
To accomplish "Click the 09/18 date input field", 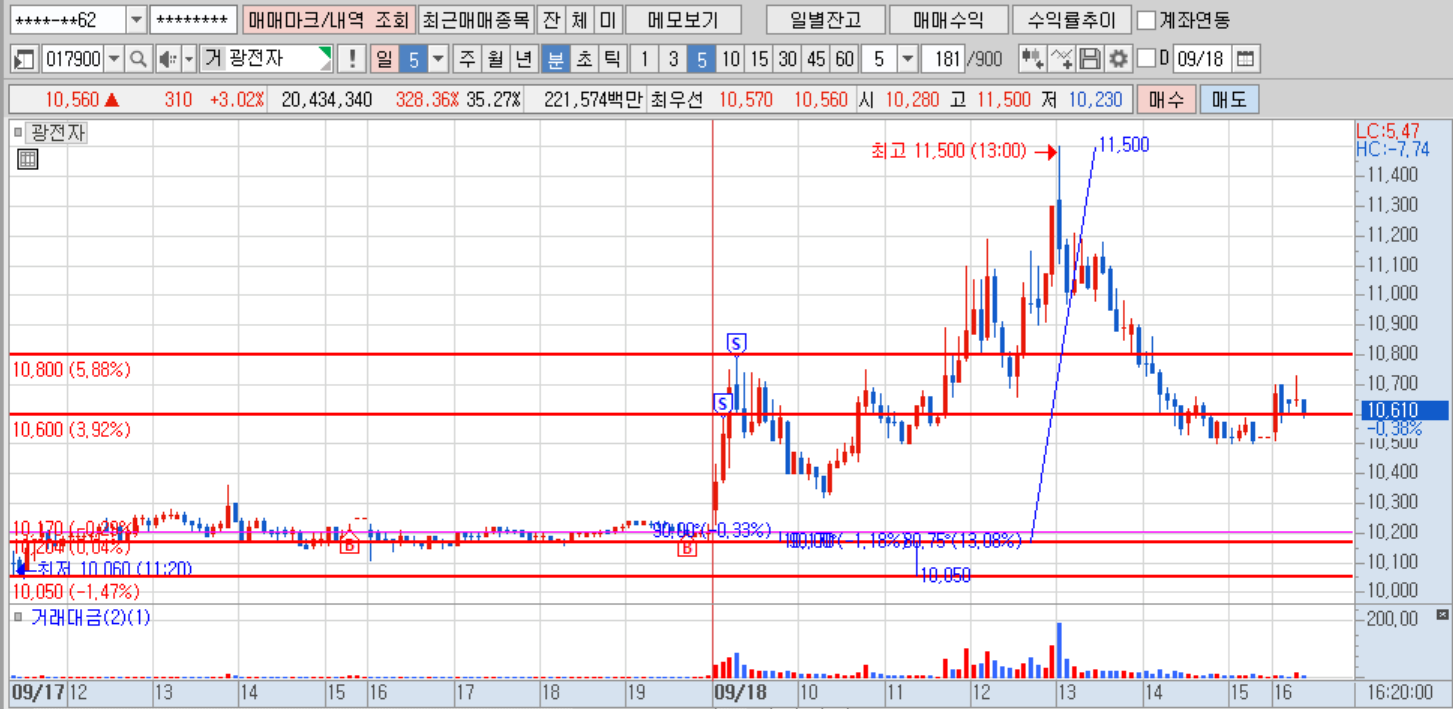I will pos(1202,59).
